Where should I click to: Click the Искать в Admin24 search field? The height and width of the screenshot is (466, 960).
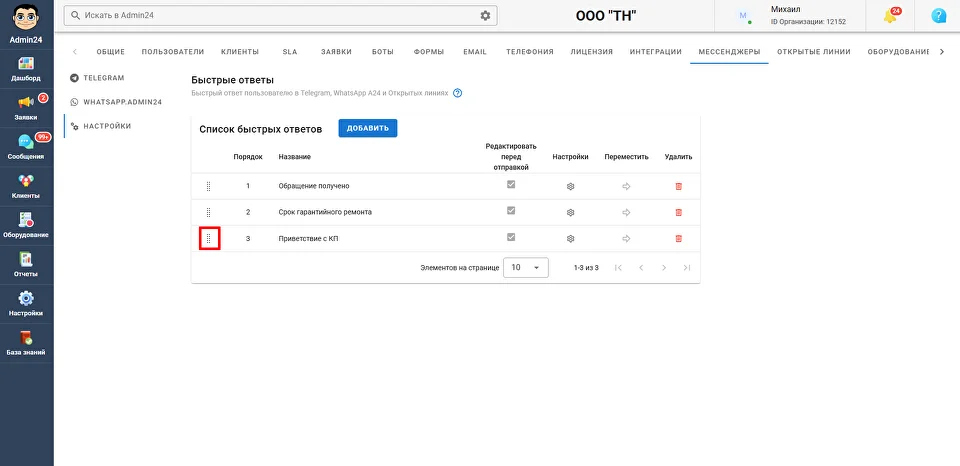coord(270,16)
